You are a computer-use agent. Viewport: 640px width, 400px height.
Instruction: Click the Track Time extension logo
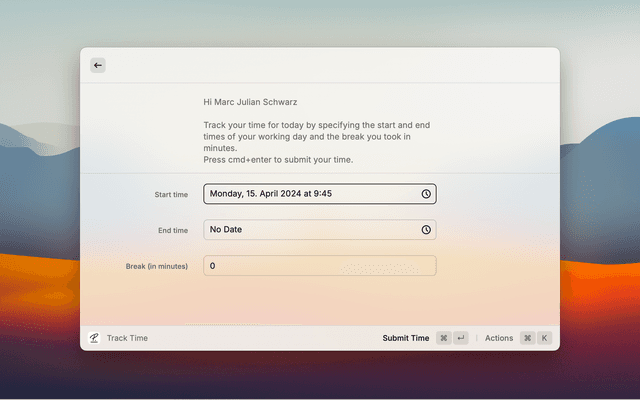[94, 338]
